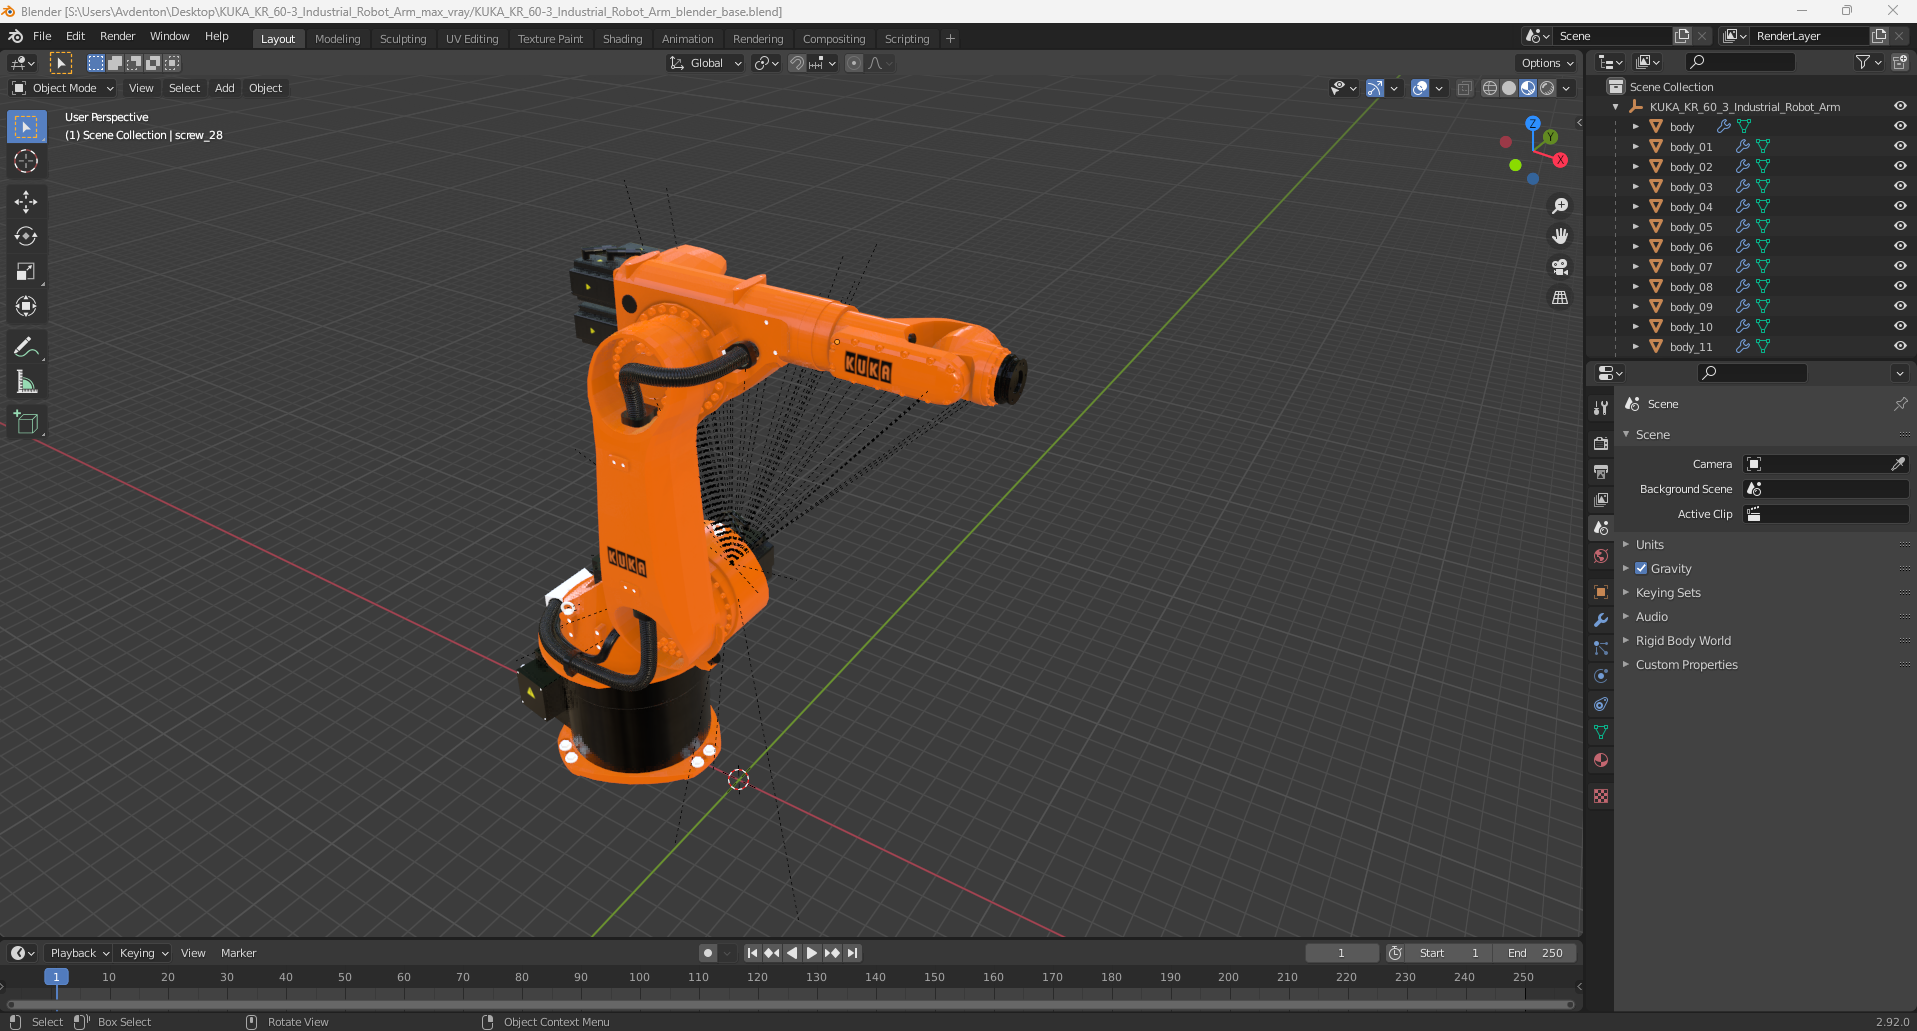Image resolution: width=1917 pixels, height=1031 pixels.
Task: Hide body_05 in the outliner
Action: point(1900,226)
